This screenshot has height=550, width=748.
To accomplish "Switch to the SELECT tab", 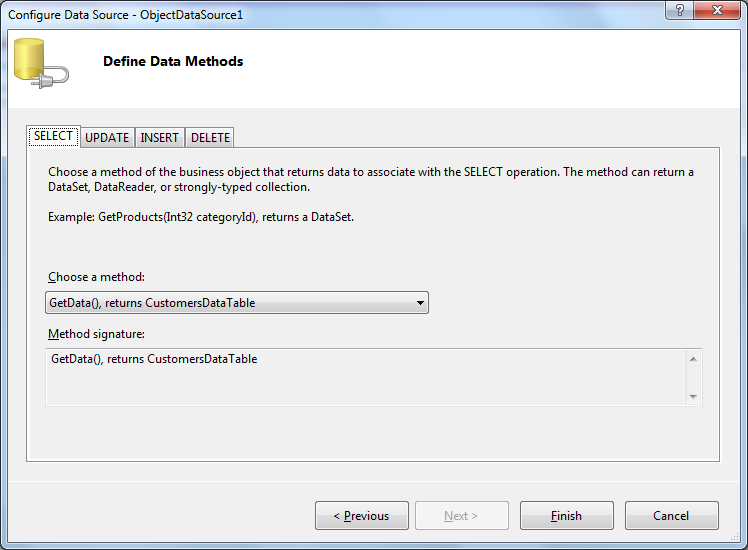I will tap(53, 136).
